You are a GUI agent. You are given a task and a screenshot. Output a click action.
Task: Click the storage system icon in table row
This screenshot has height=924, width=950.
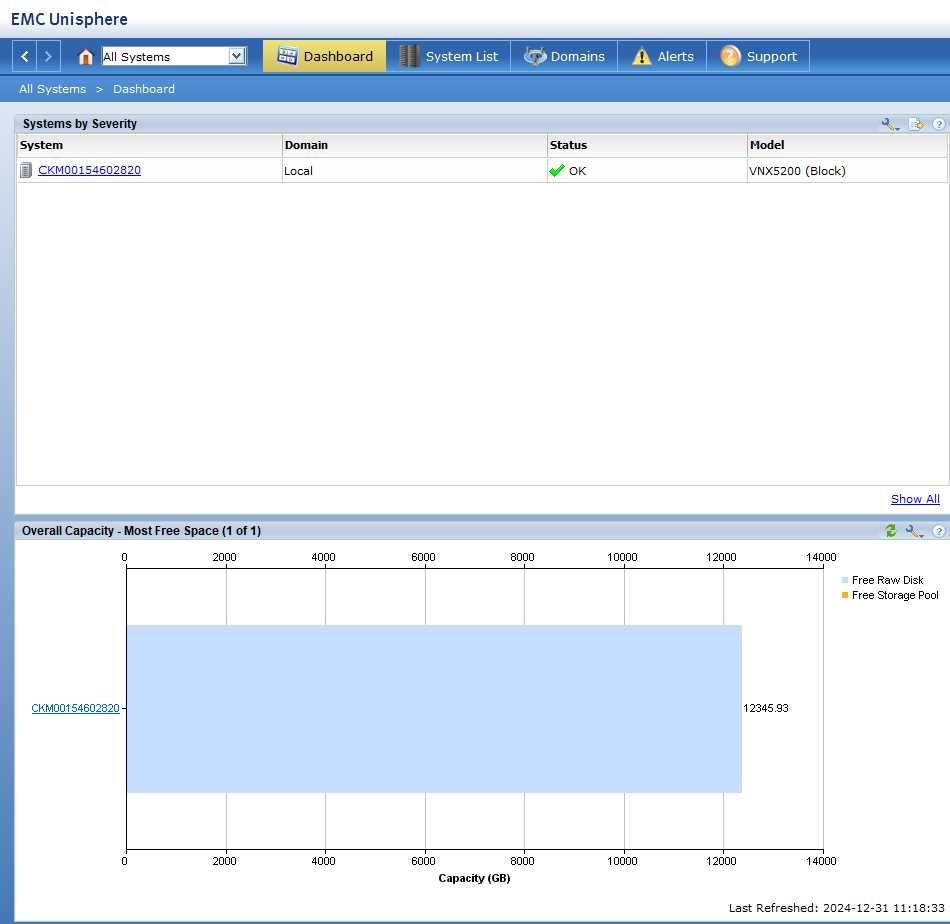click(25, 170)
